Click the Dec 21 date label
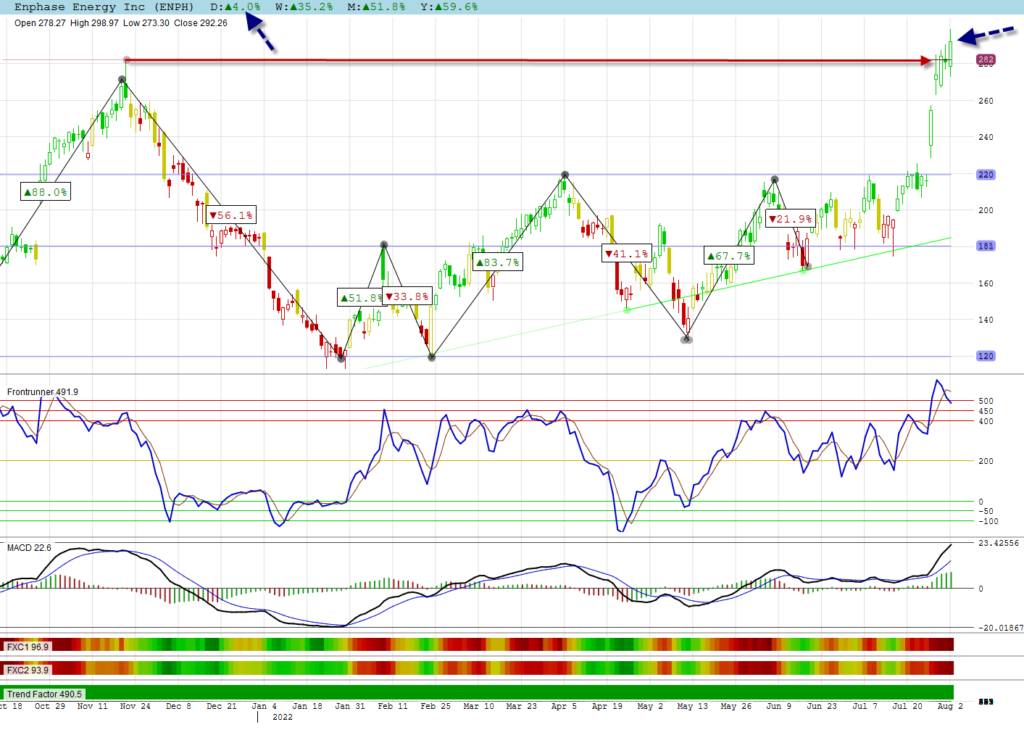 pyautogui.click(x=221, y=706)
